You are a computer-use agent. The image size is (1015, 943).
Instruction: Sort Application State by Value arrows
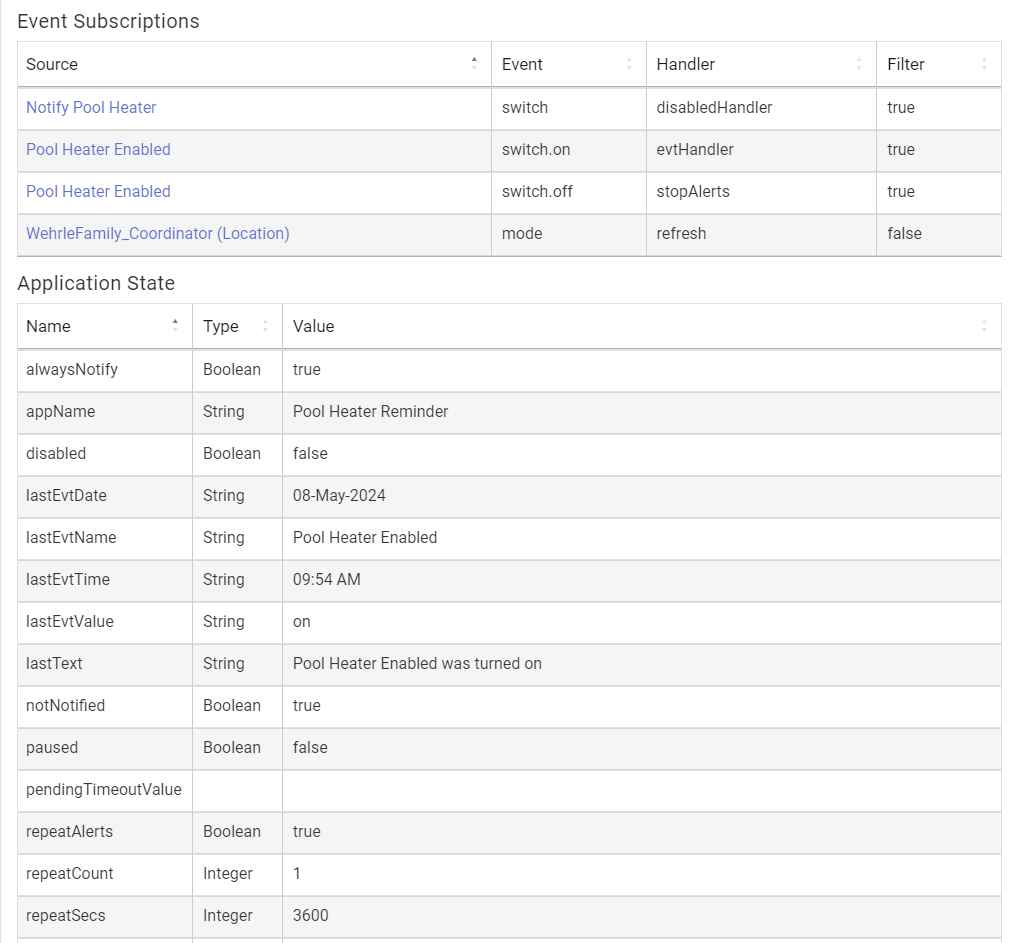tap(984, 326)
